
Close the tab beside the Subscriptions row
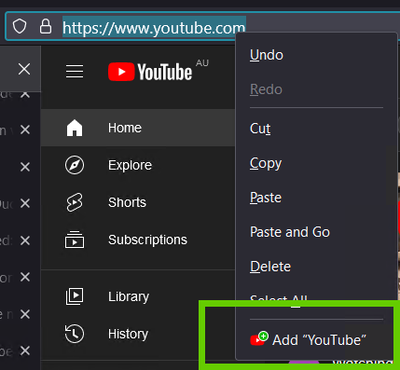tap(25, 240)
